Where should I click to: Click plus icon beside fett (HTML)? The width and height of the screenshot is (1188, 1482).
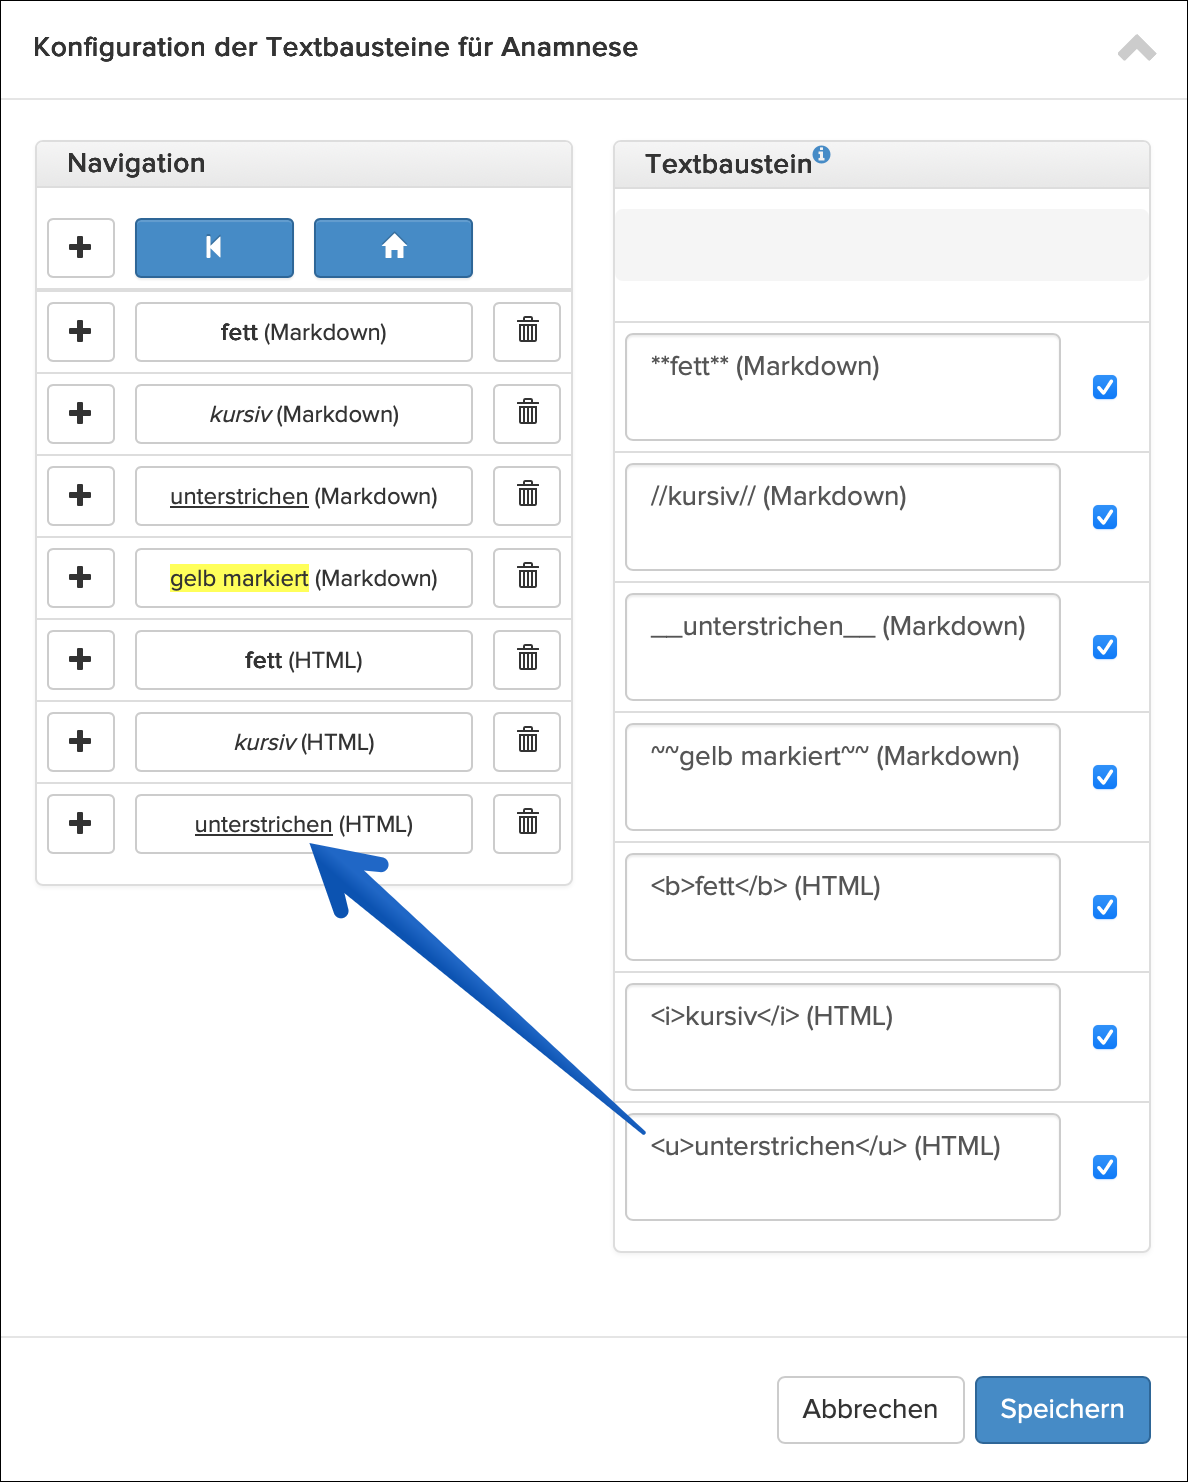[x=81, y=659]
